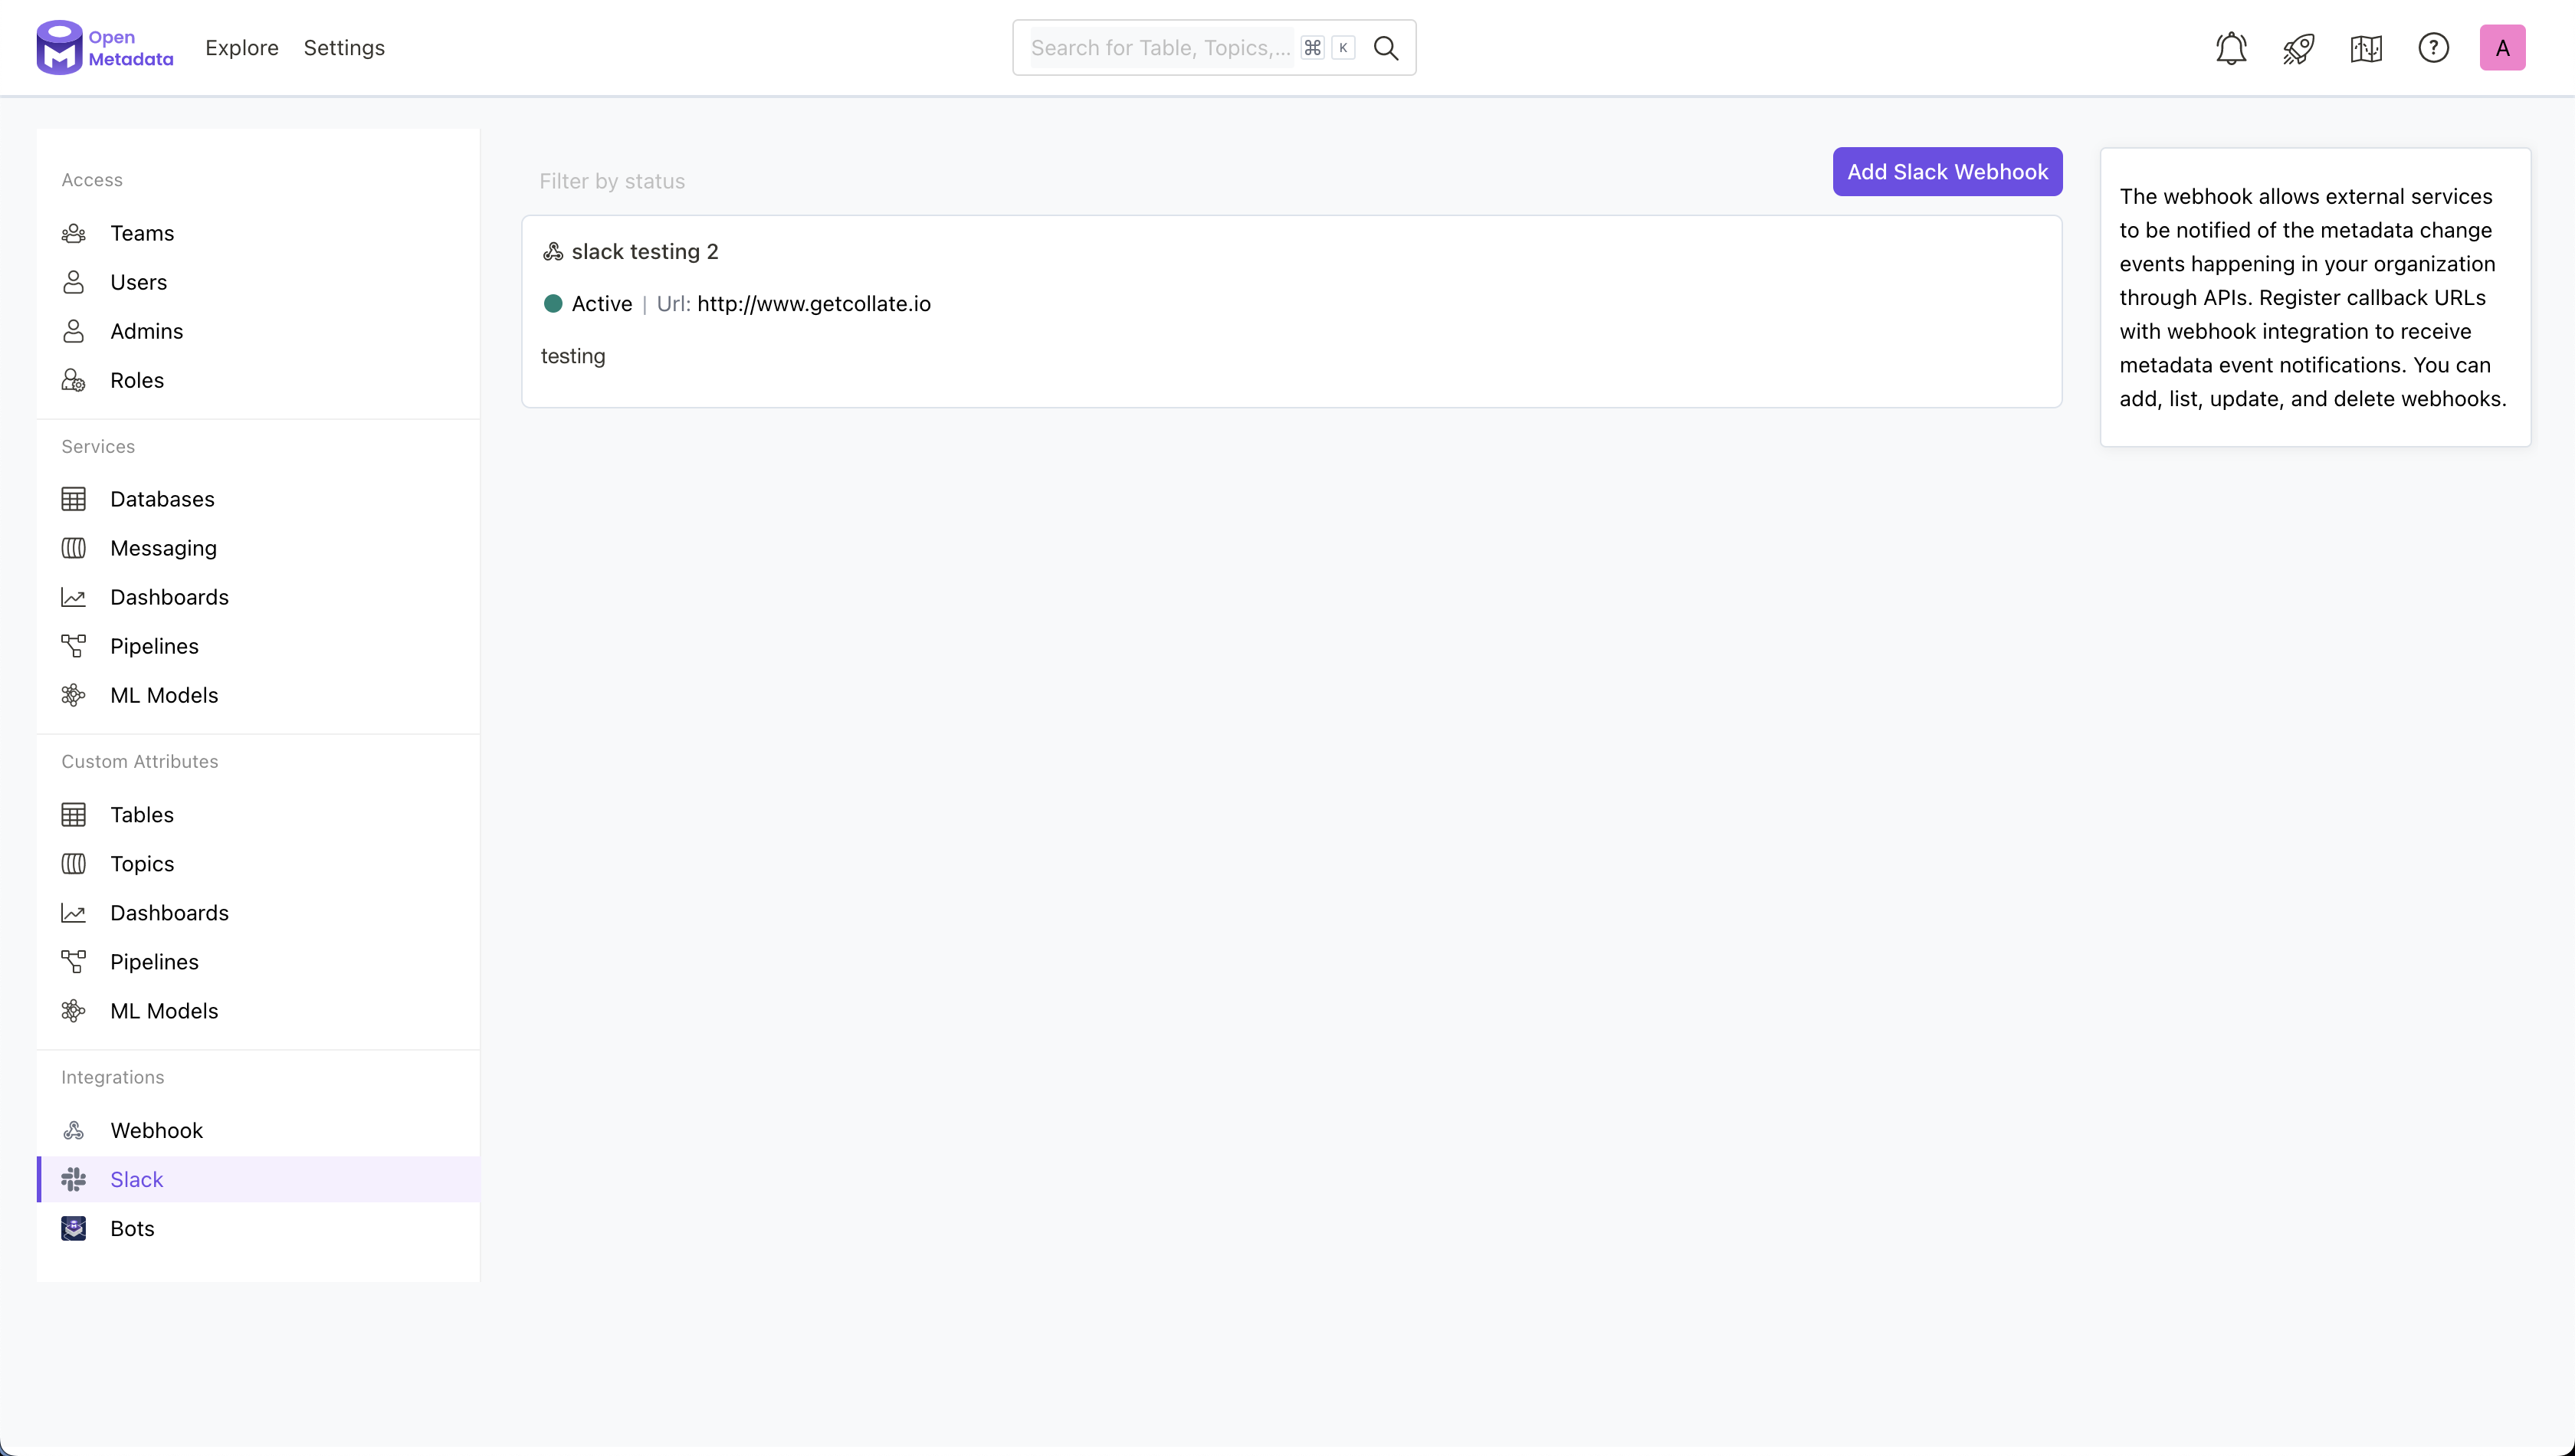Click the search magnifier icon
2575x1456 pixels.
click(1386, 48)
